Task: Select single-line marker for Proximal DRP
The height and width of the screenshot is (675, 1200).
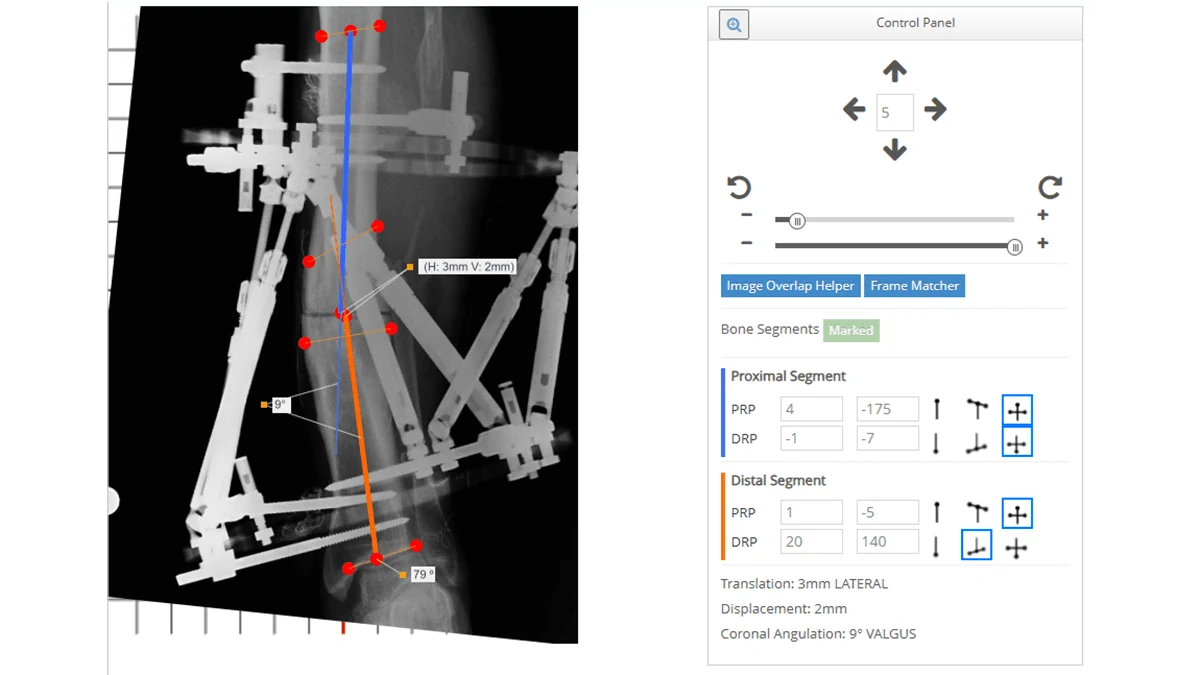Action: (936, 442)
